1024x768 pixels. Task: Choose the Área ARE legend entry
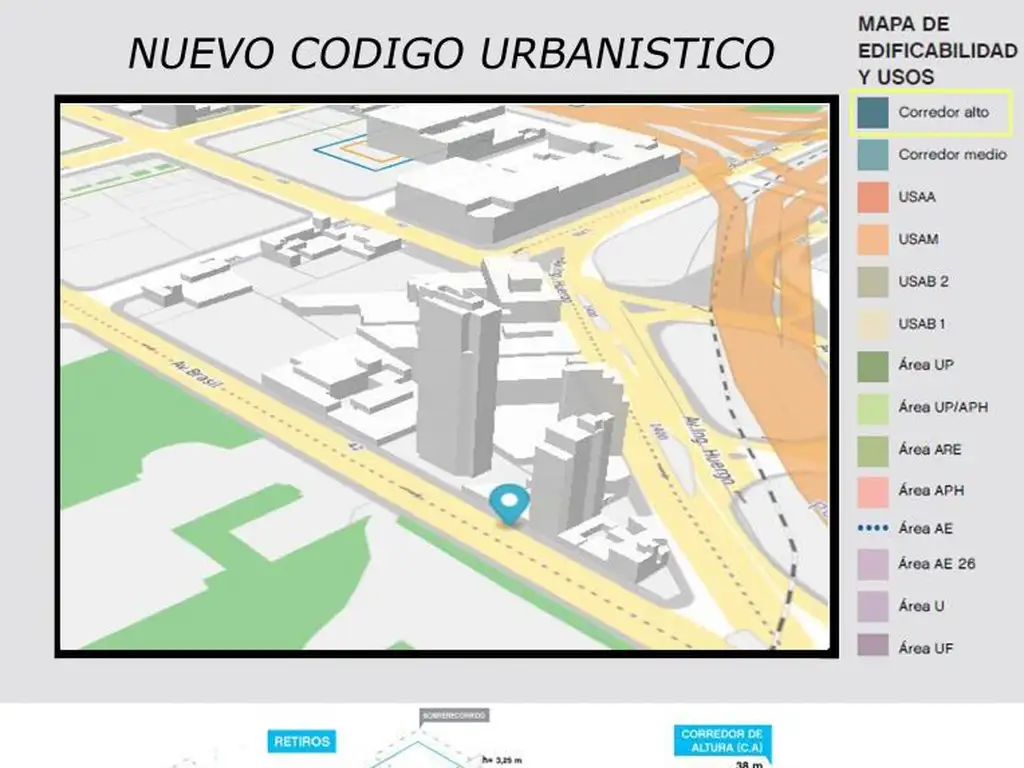929,449
